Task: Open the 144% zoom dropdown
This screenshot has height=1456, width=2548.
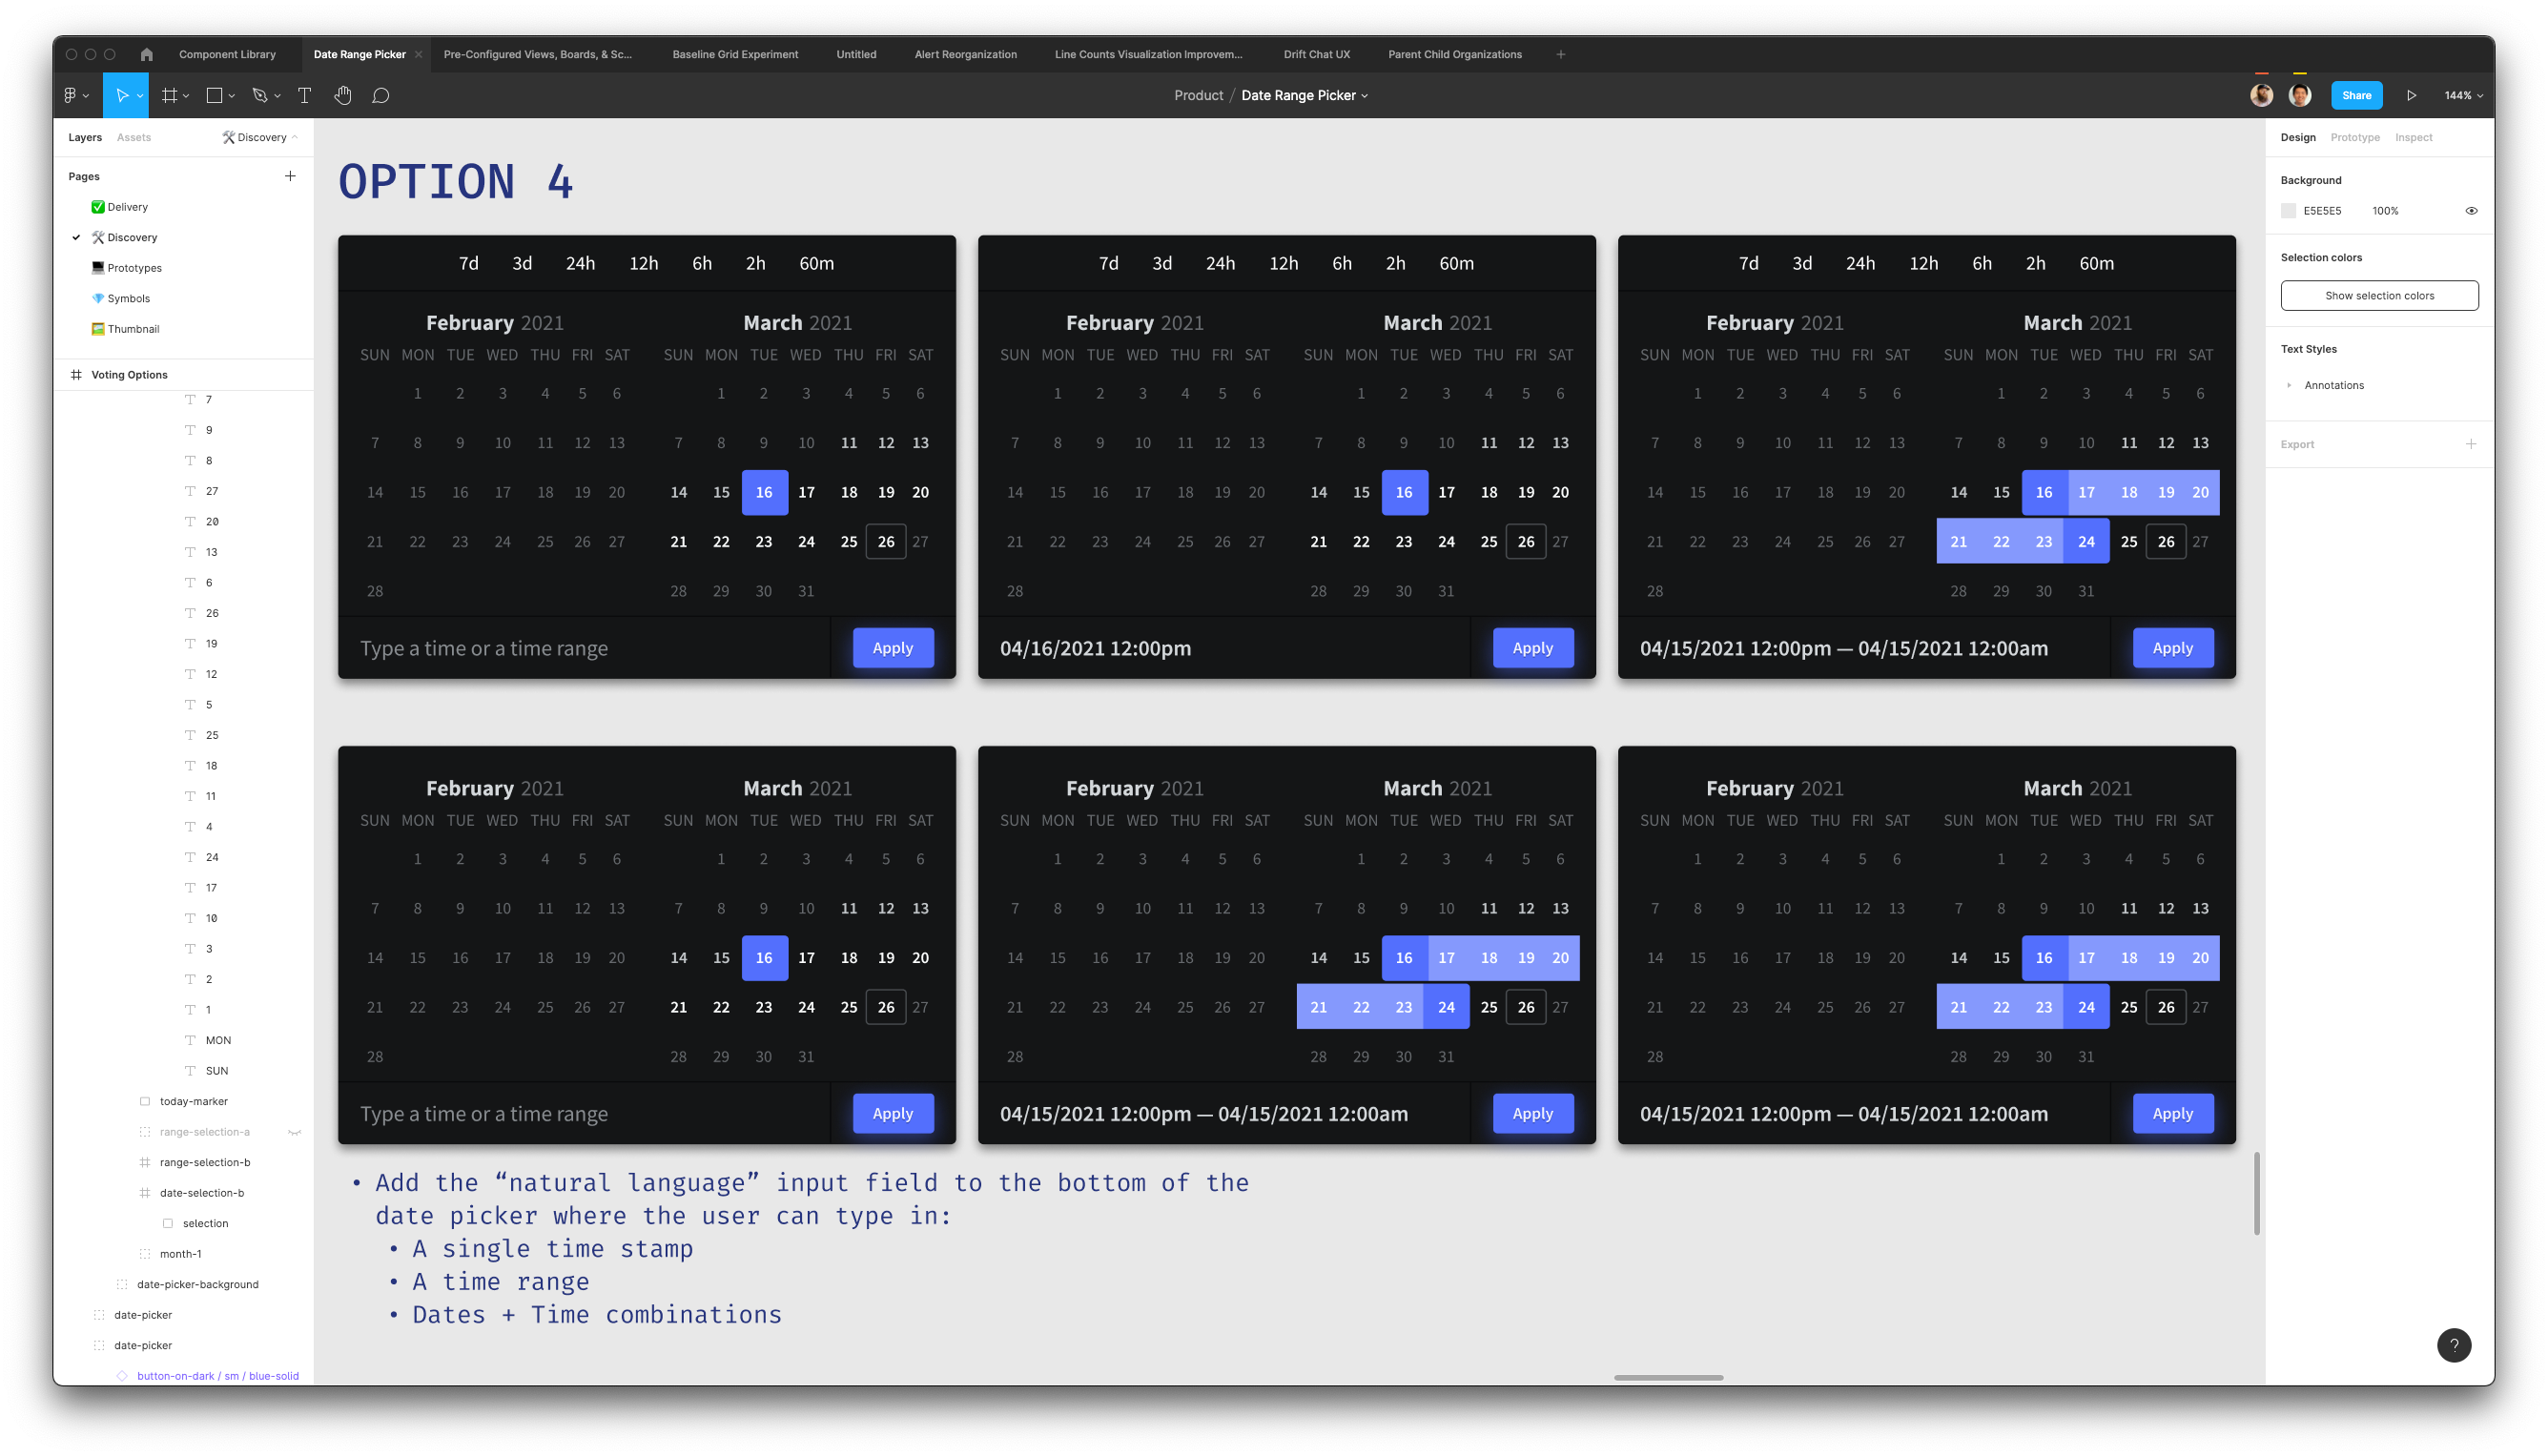Action: [x=2463, y=95]
